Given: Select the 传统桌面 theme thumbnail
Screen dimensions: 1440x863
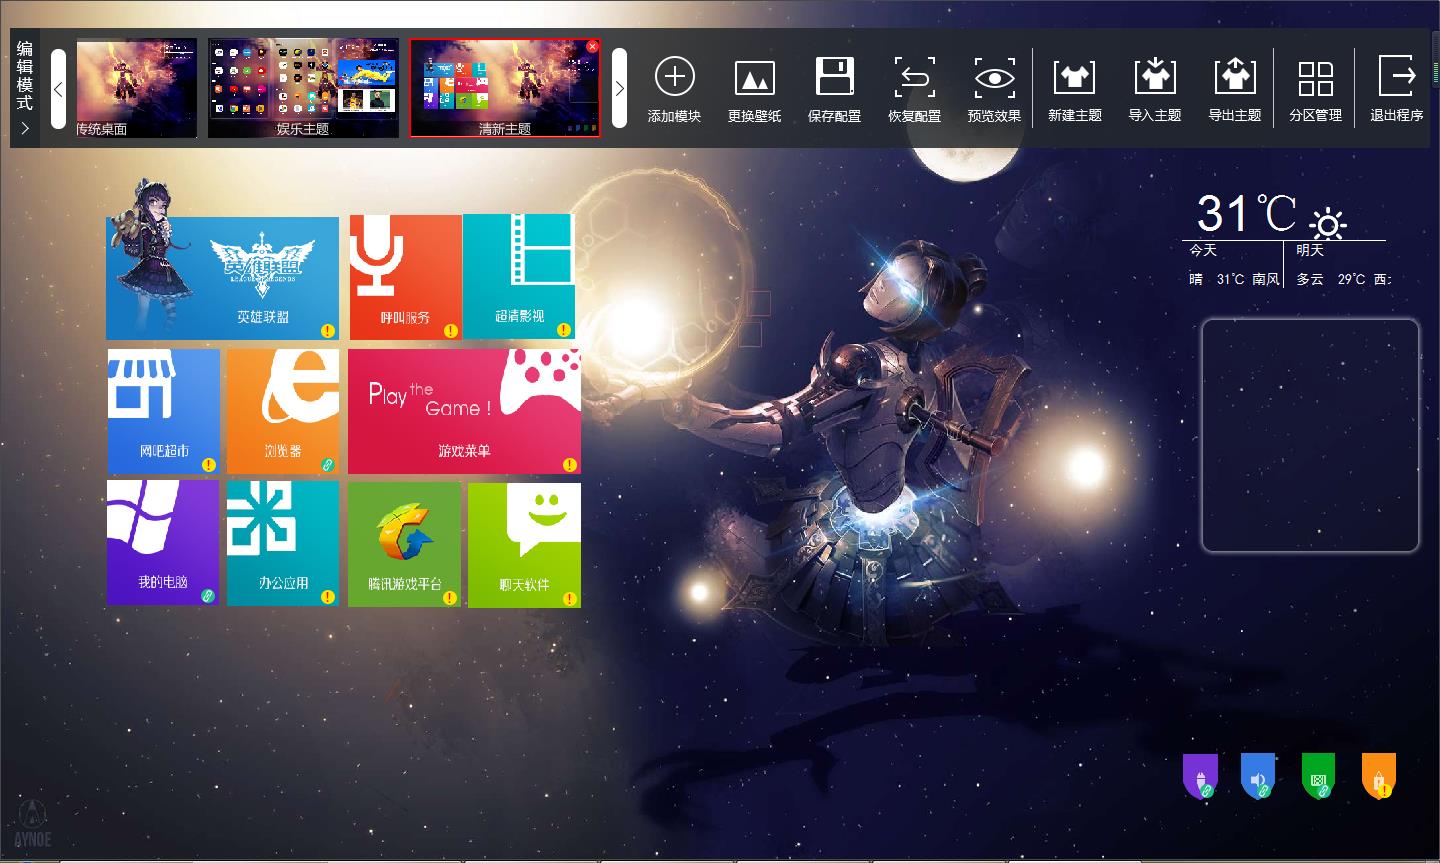Looking at the screenshot, I should coord(137,88).
